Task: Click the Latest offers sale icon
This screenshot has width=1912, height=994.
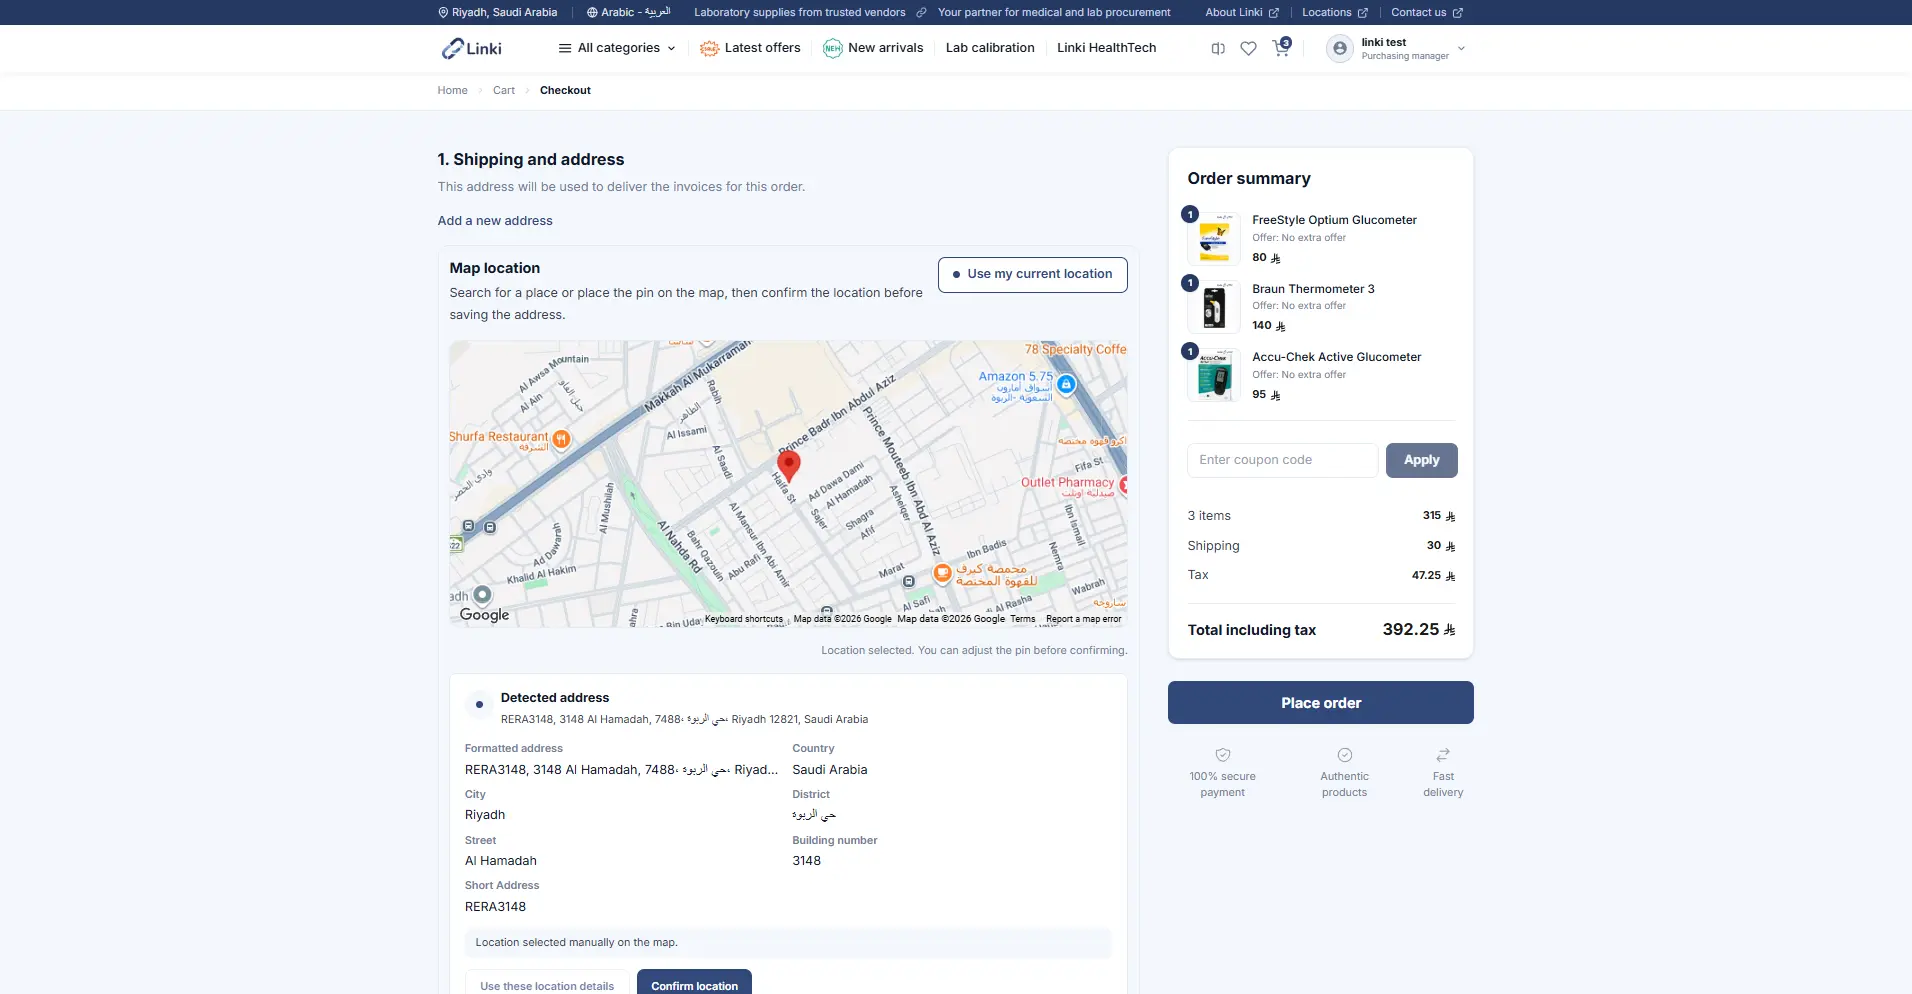Action: 709,48
